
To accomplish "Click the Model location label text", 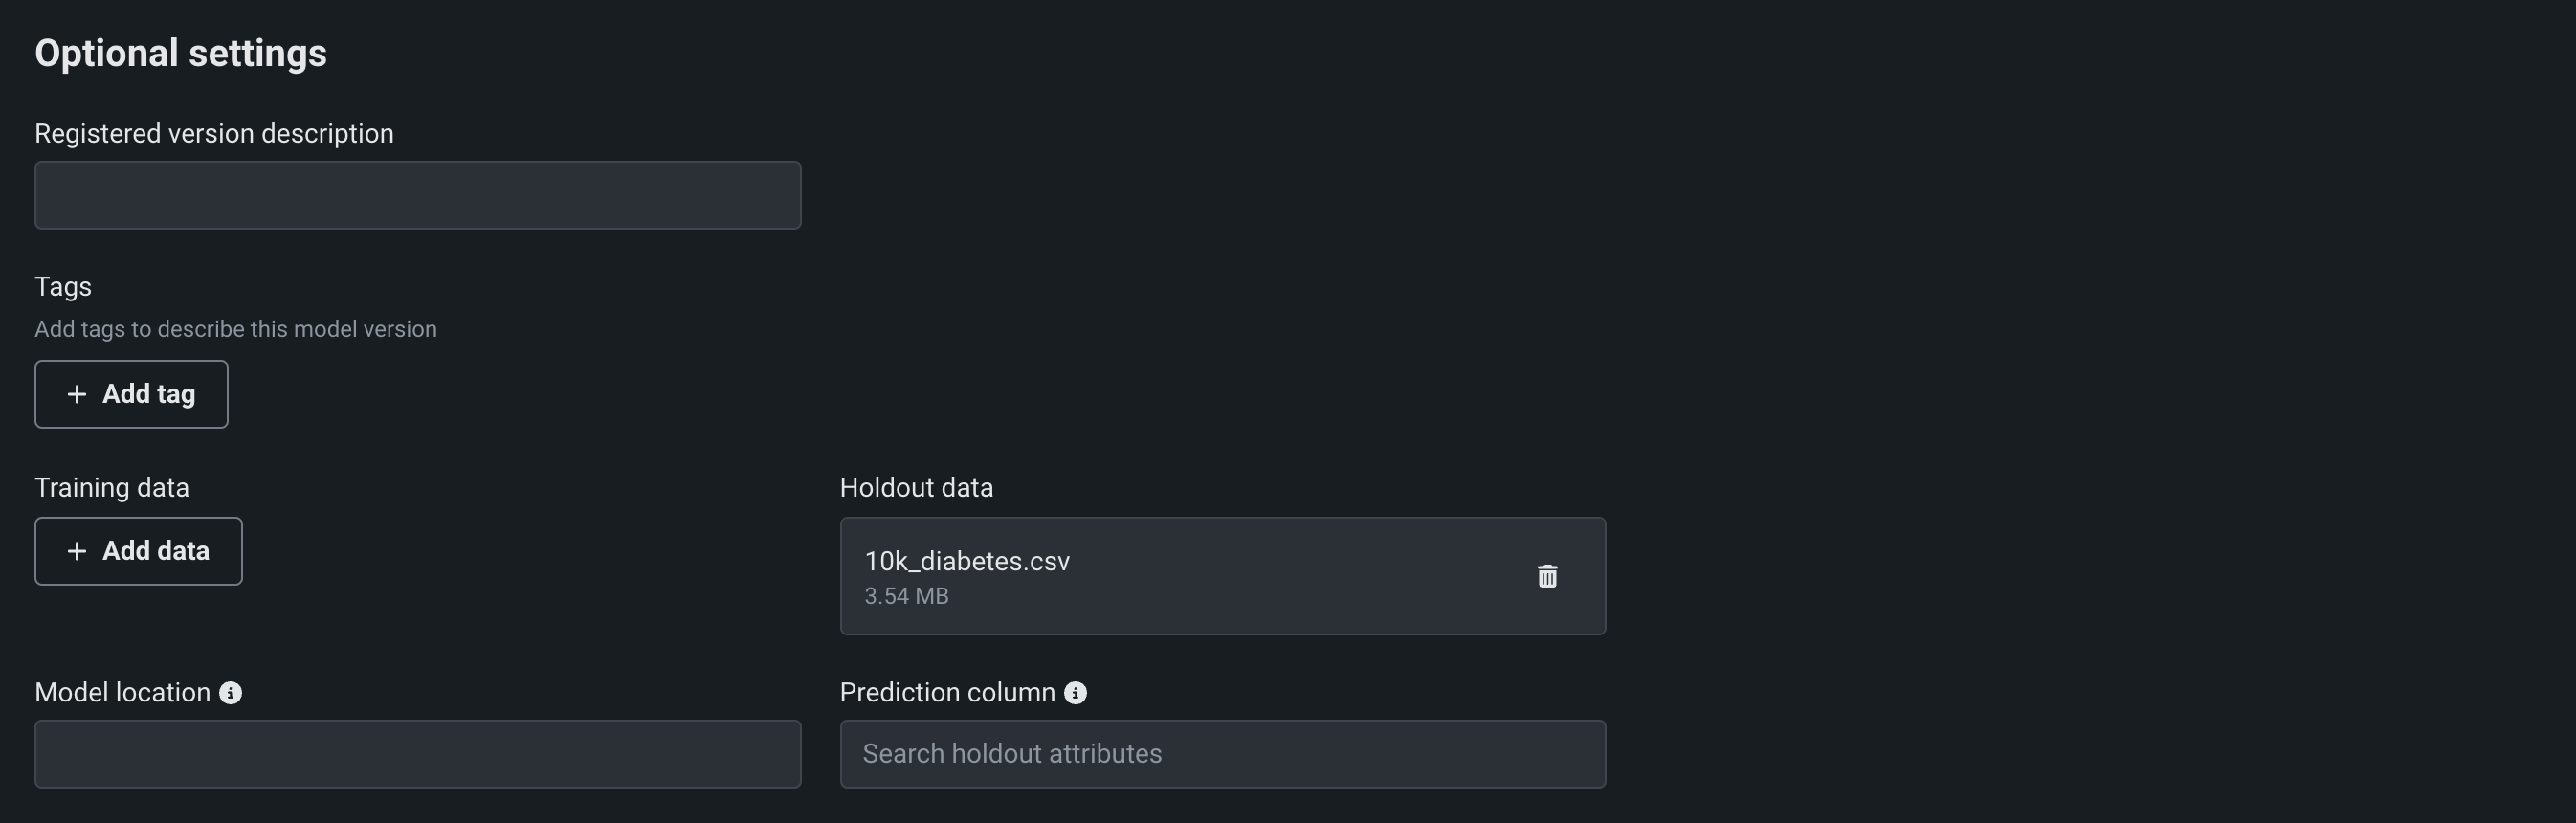I will click(122, 693).
